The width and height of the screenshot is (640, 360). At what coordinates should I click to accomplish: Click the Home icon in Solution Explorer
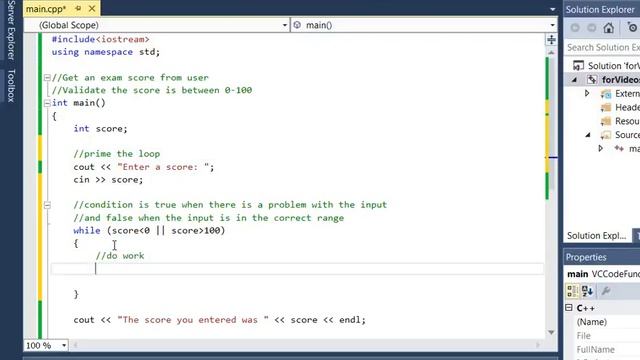(609, 28)
